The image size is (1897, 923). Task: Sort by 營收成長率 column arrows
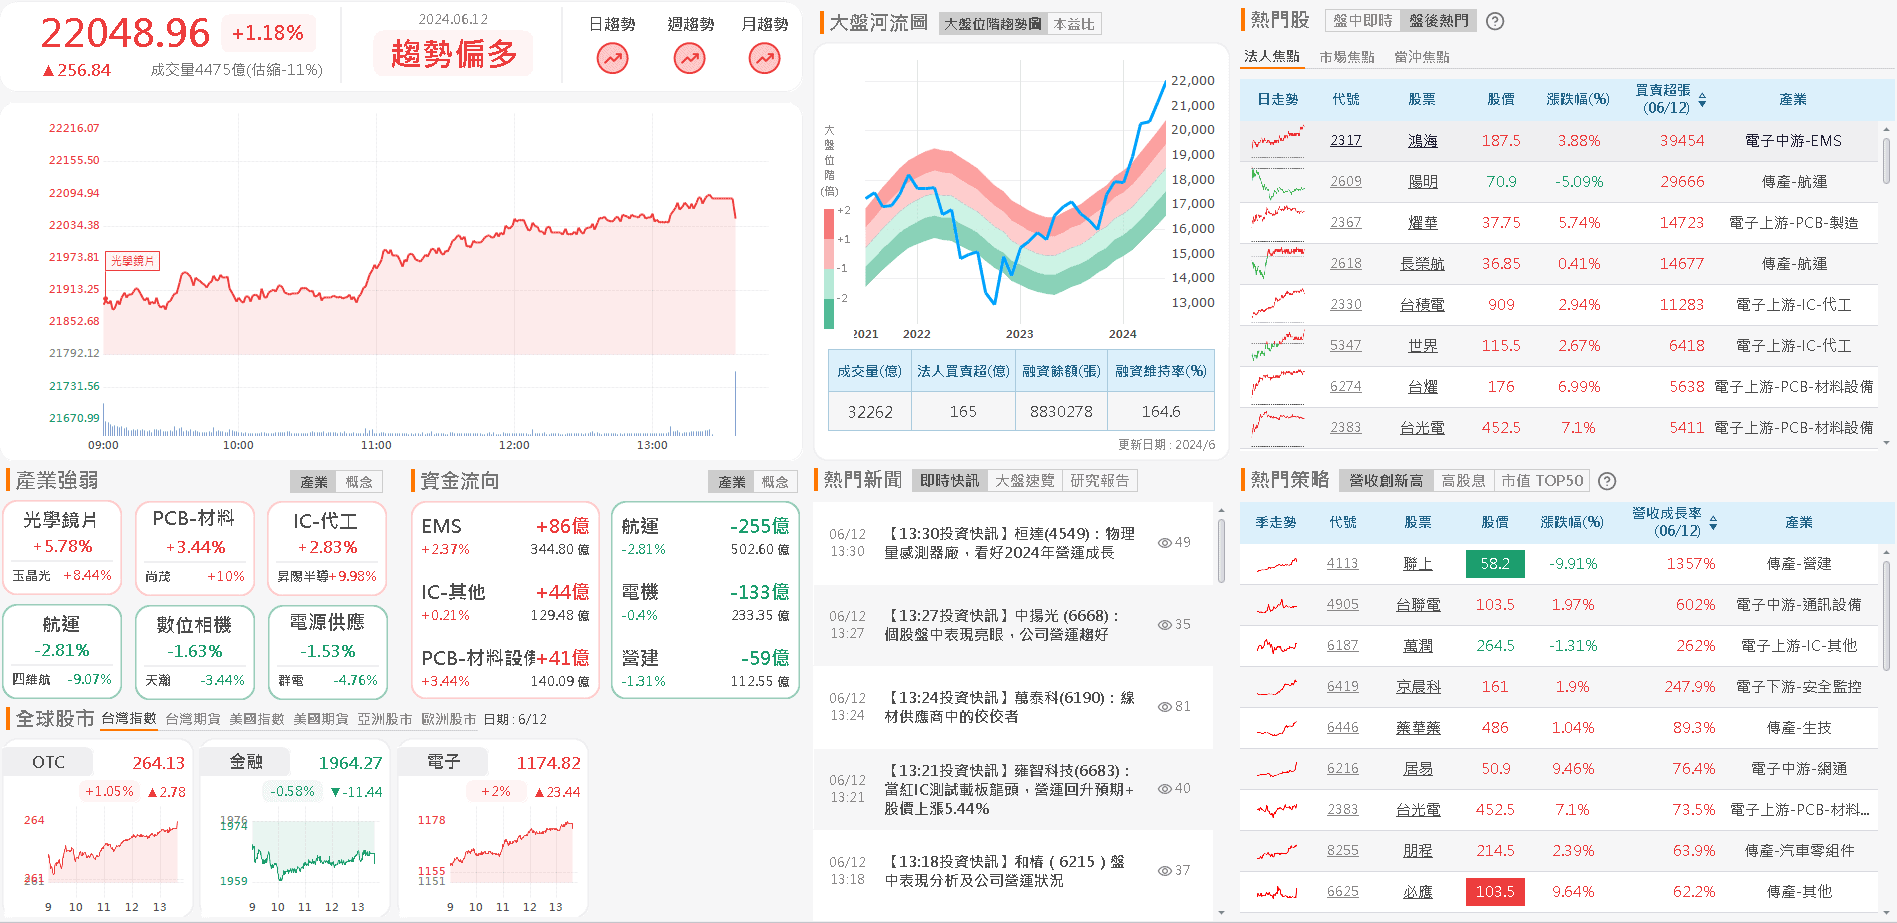[x=1713, y=523]
